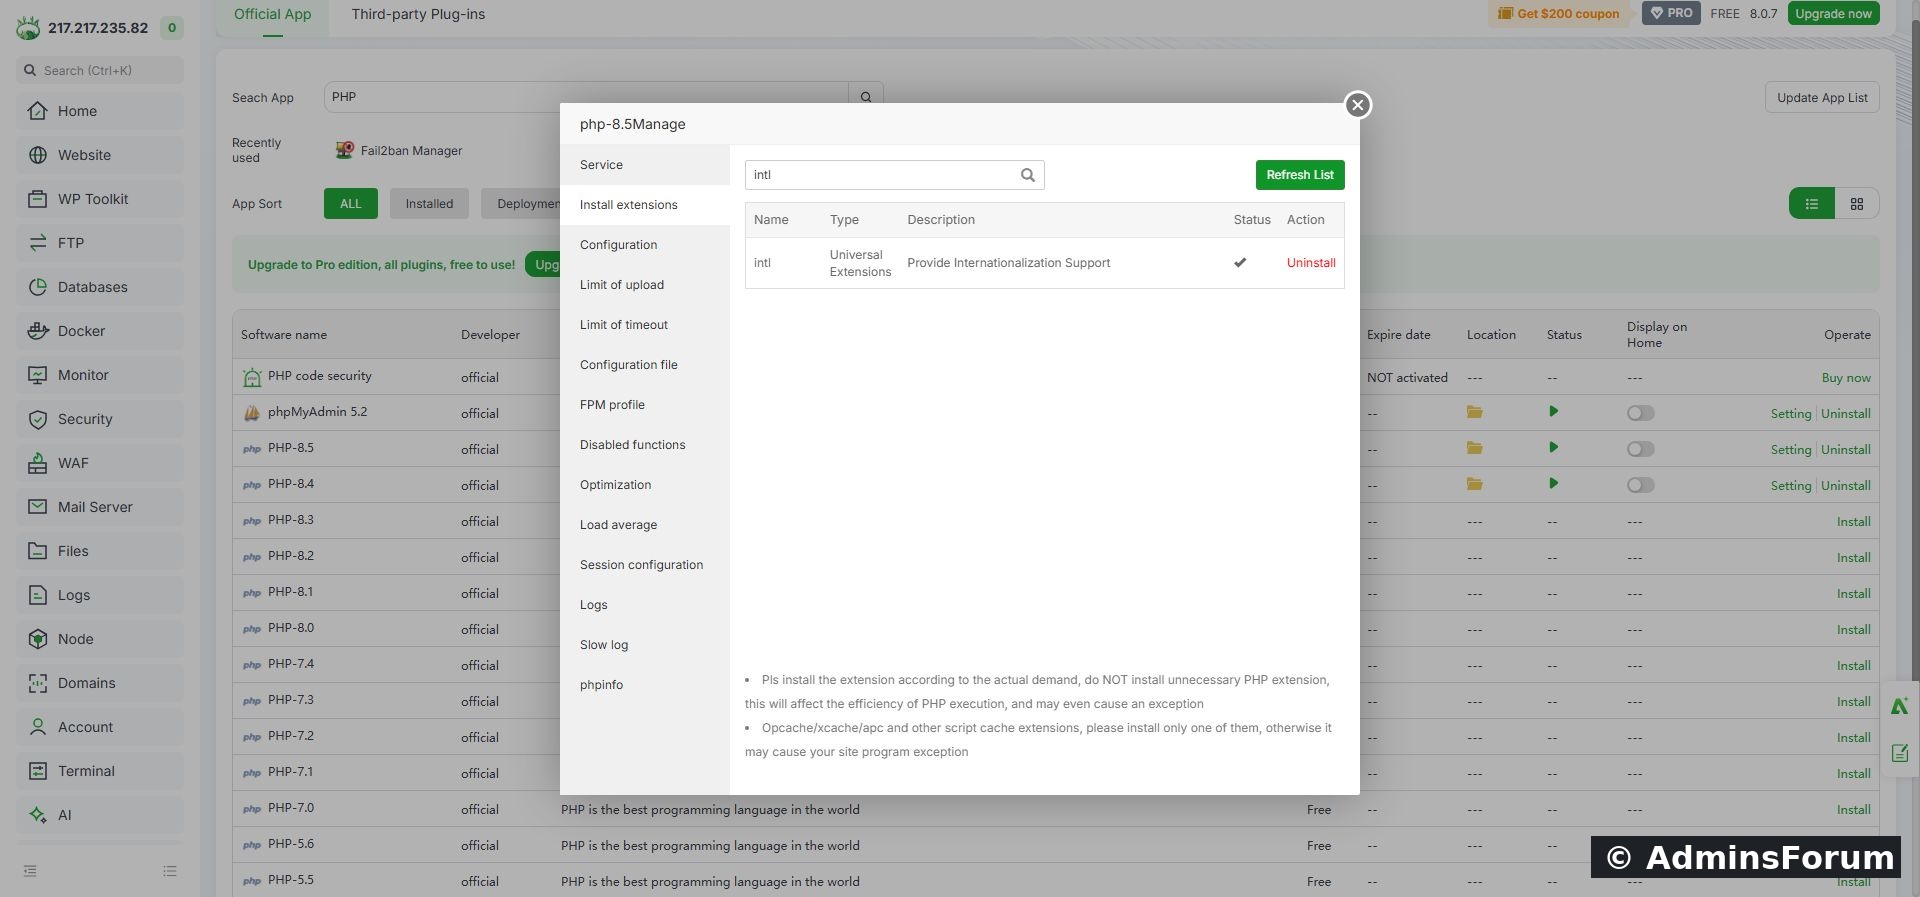Click the phpMyAdmin 5.2 running status icon
The width and height of the screenshot is (1920, 897).
tap(1553, 411)
